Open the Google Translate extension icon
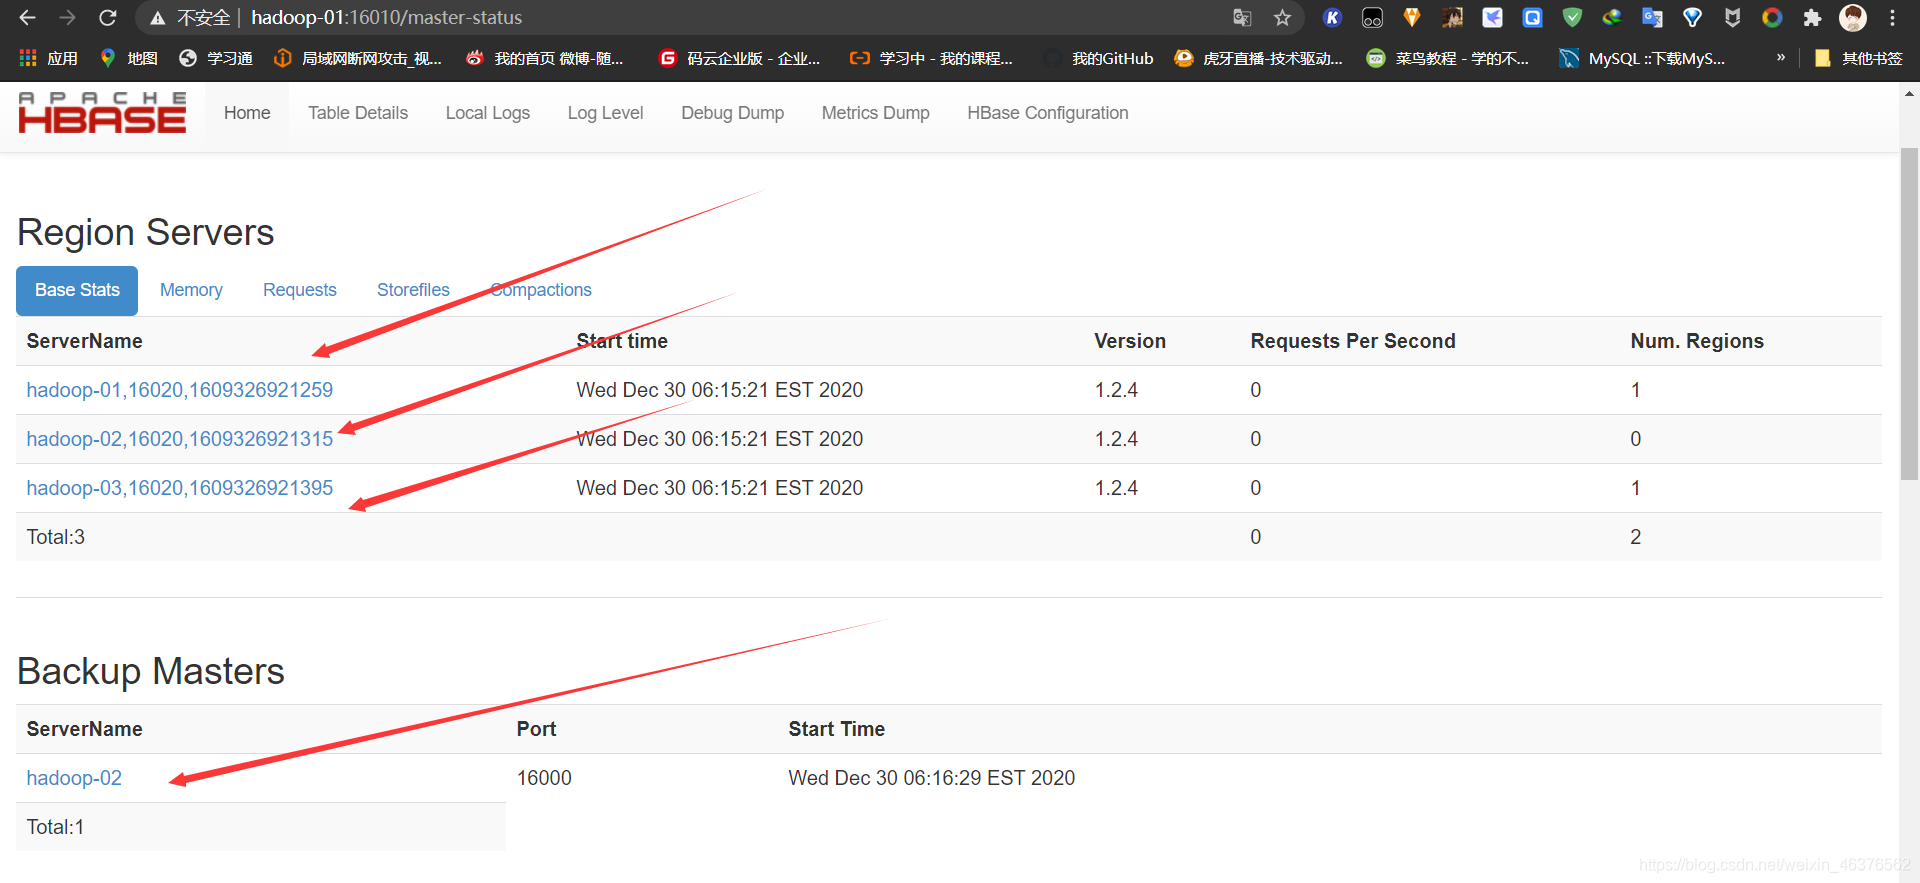This screenshot has width=1920, height=883. [x=1652, y=18]
